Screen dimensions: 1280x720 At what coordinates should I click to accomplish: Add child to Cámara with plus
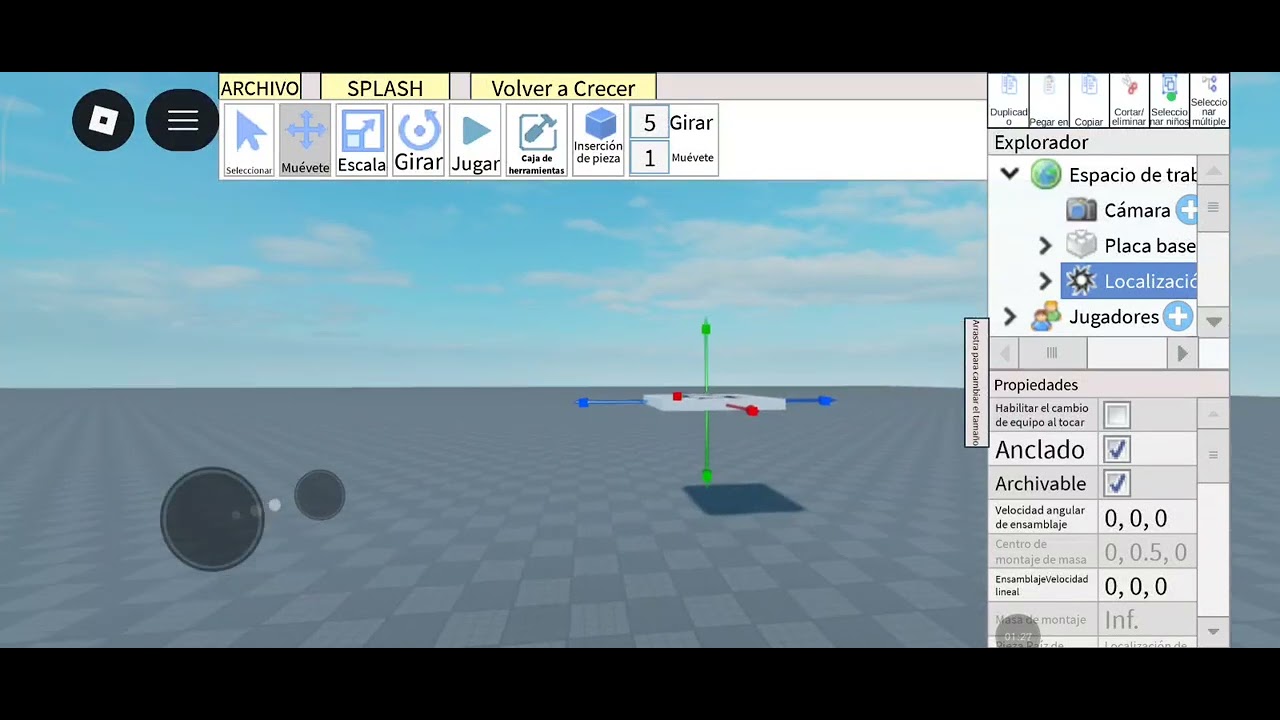click(1188, 210)
